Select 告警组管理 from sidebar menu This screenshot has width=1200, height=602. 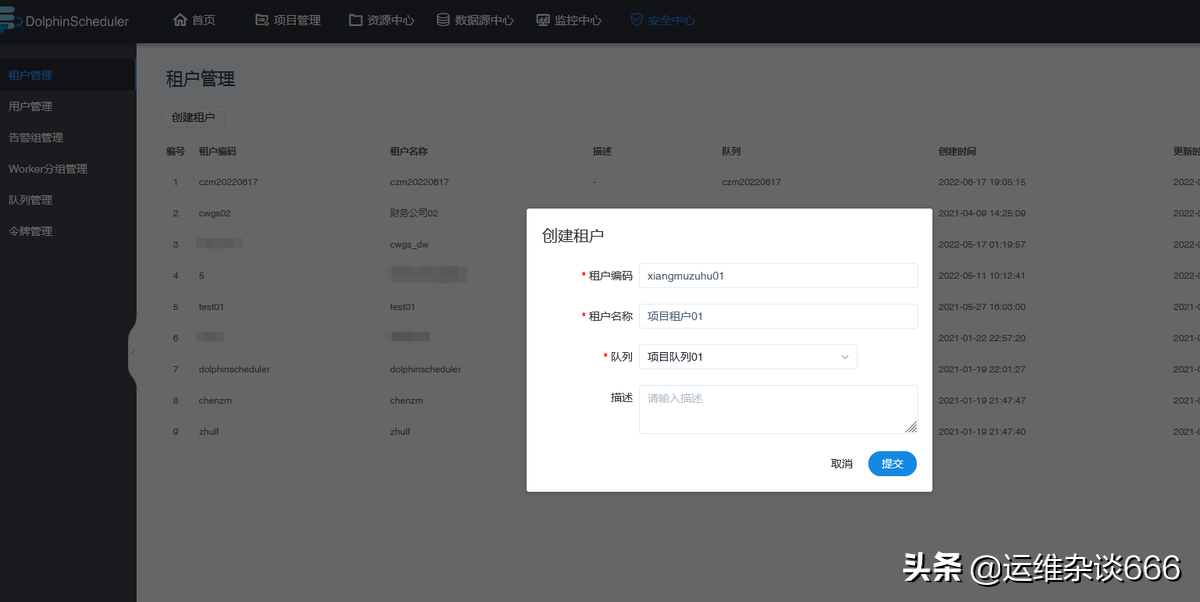[36, 137]
